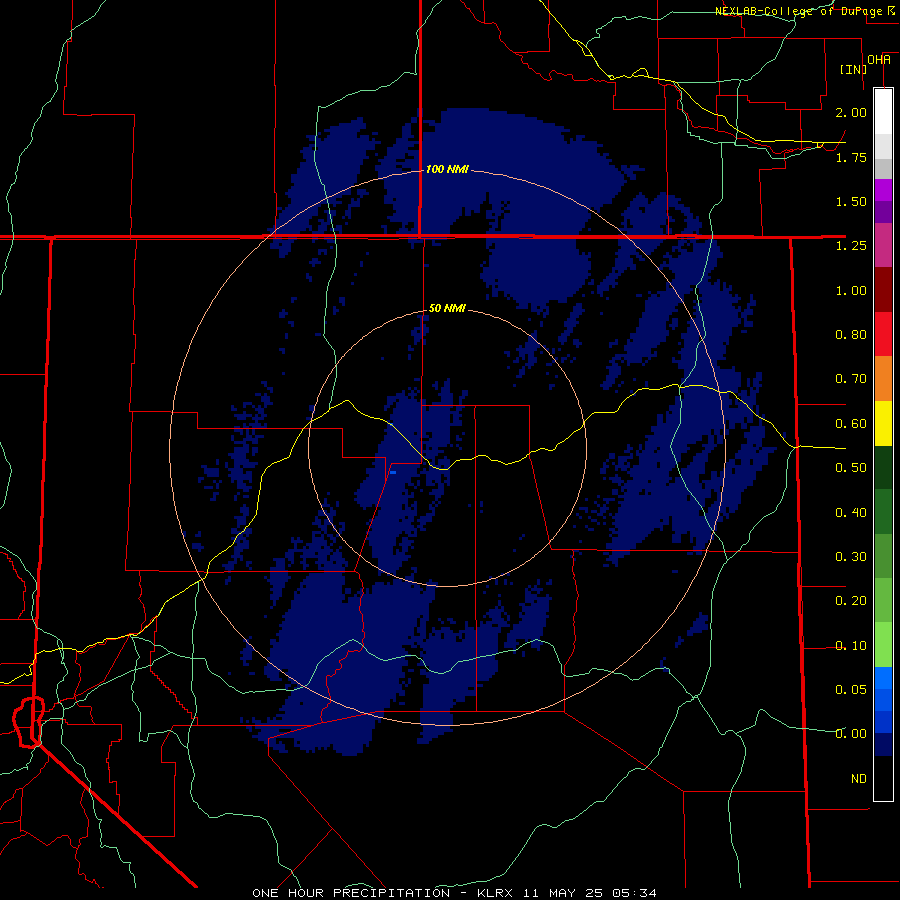This screenshot has width=900, height=900.
Task: Select the lime green 0.10 legend swatch
Action: pos(883,645)
